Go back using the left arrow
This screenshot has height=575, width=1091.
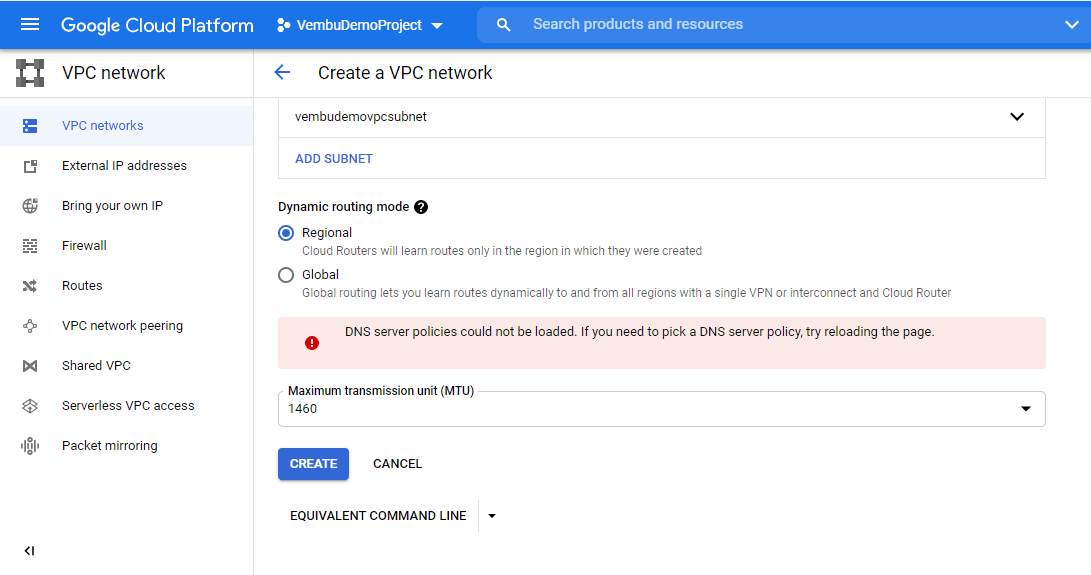coord(282,72)
